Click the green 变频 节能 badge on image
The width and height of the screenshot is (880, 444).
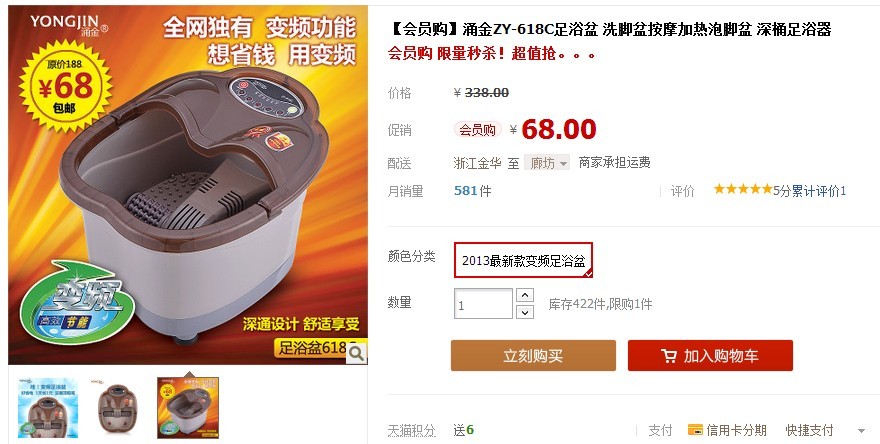click(x=77, y=303)
